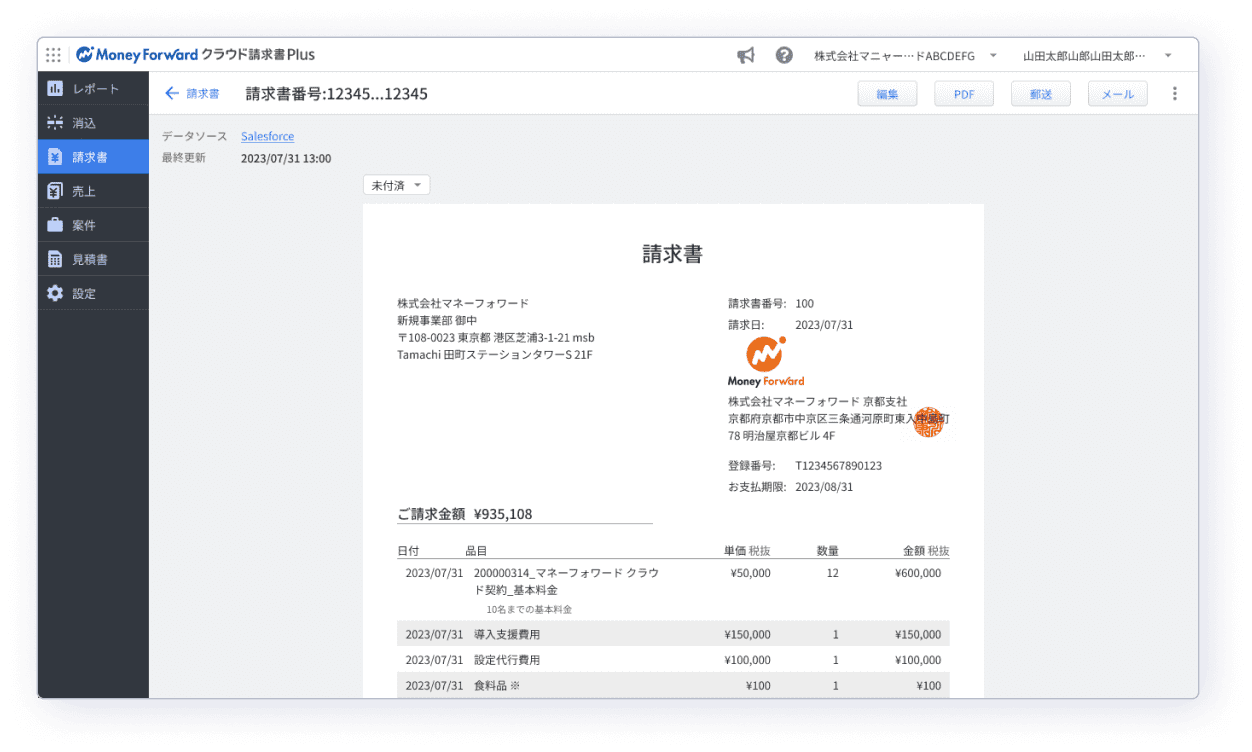Select the 見積書 (quotes) sidebar icon

pyautogui.click(x=92, y=258)
